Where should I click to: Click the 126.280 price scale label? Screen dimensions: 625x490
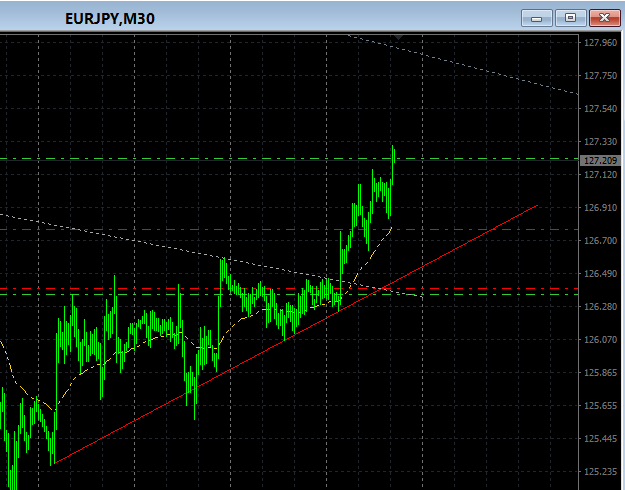point(600,307)
